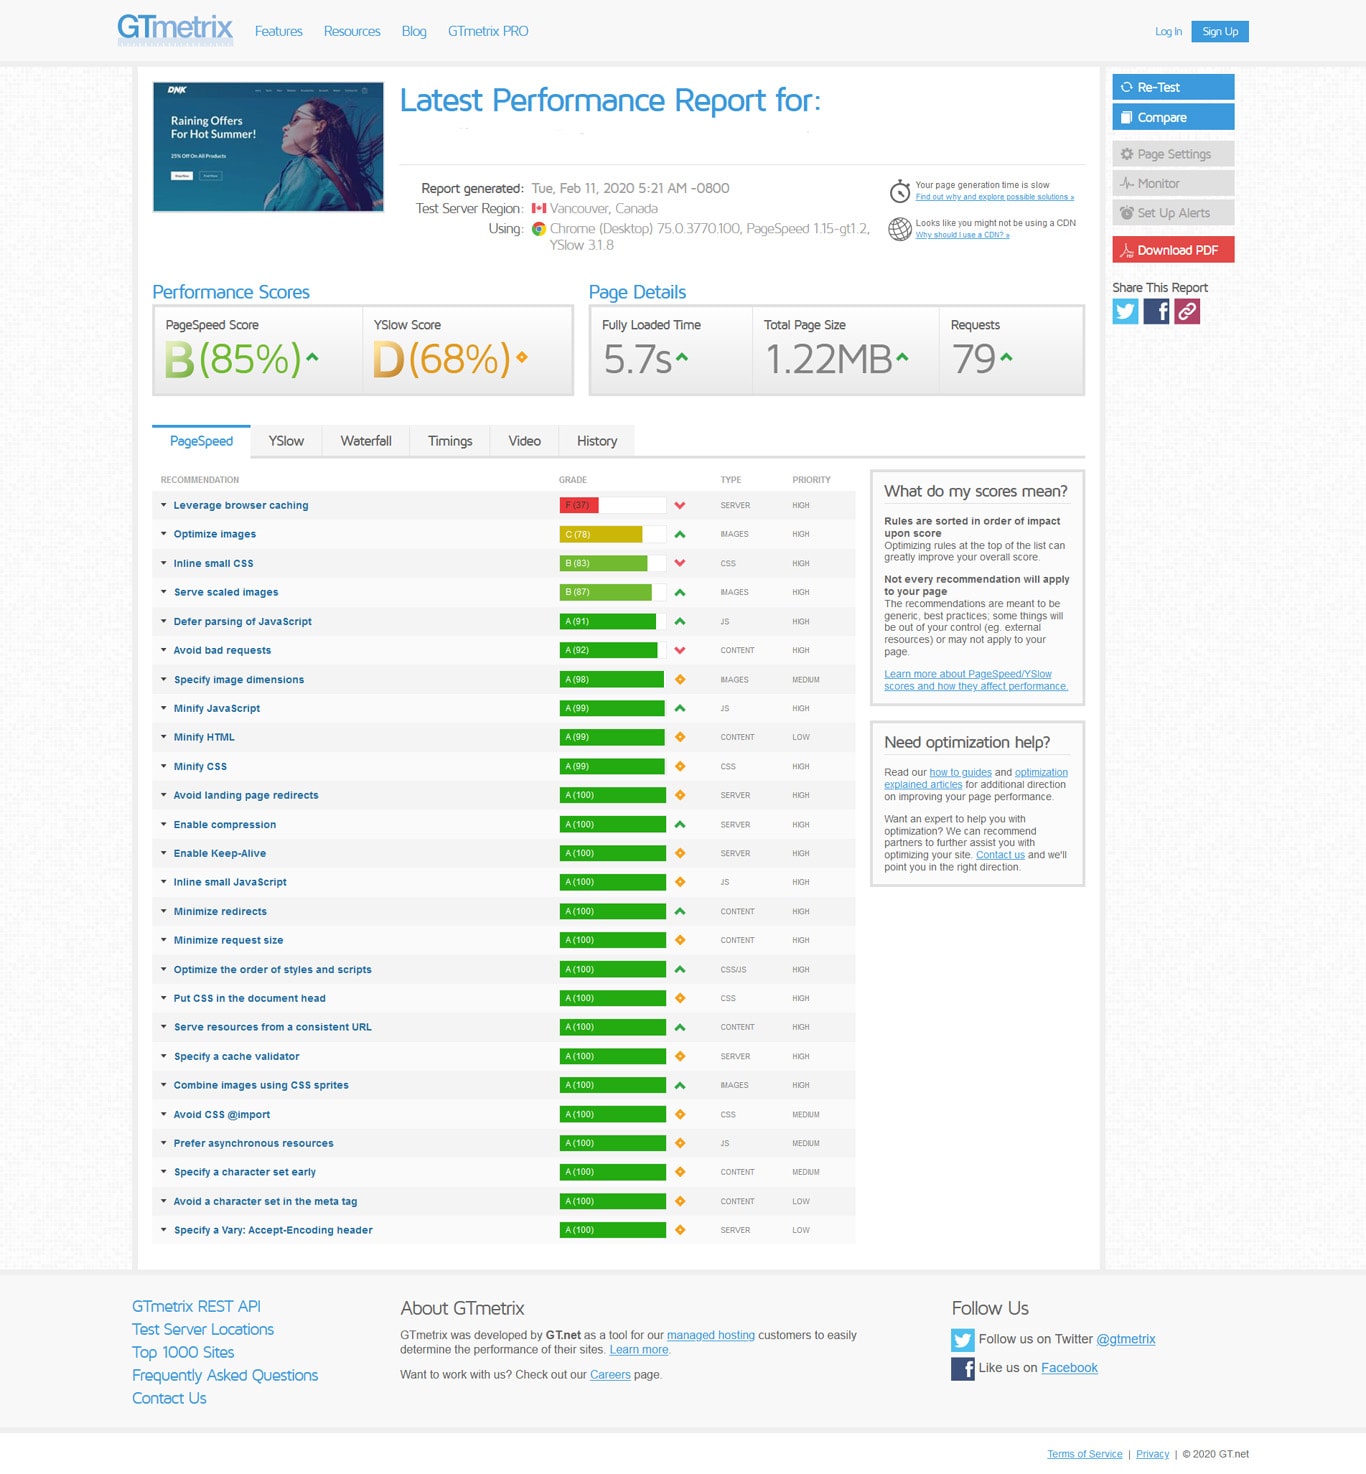Expand Avoid bad requests recommendation
Image resolution: width=1366 pixels, height=1474 pixels.
pyautogui.click(x=222, y=650)
